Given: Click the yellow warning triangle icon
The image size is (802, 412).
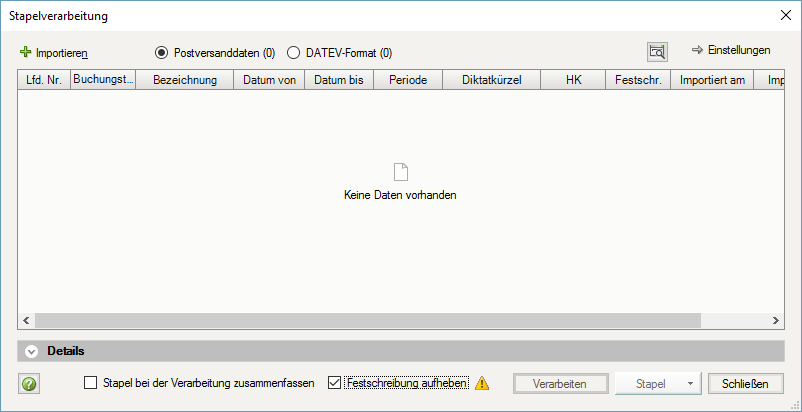Looking at the screenshot, I should (482, 383).
